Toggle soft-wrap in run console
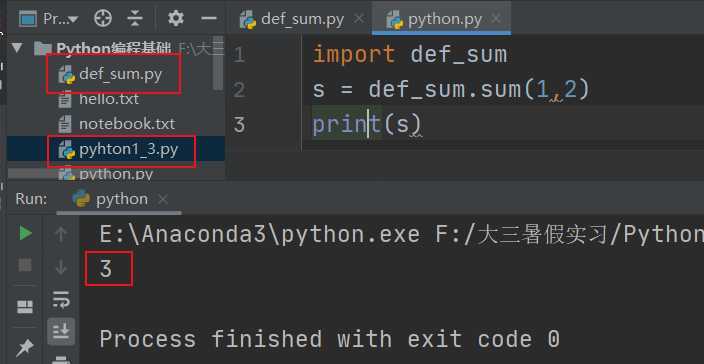Screen dimensions: 704x364 coord(61,299)
